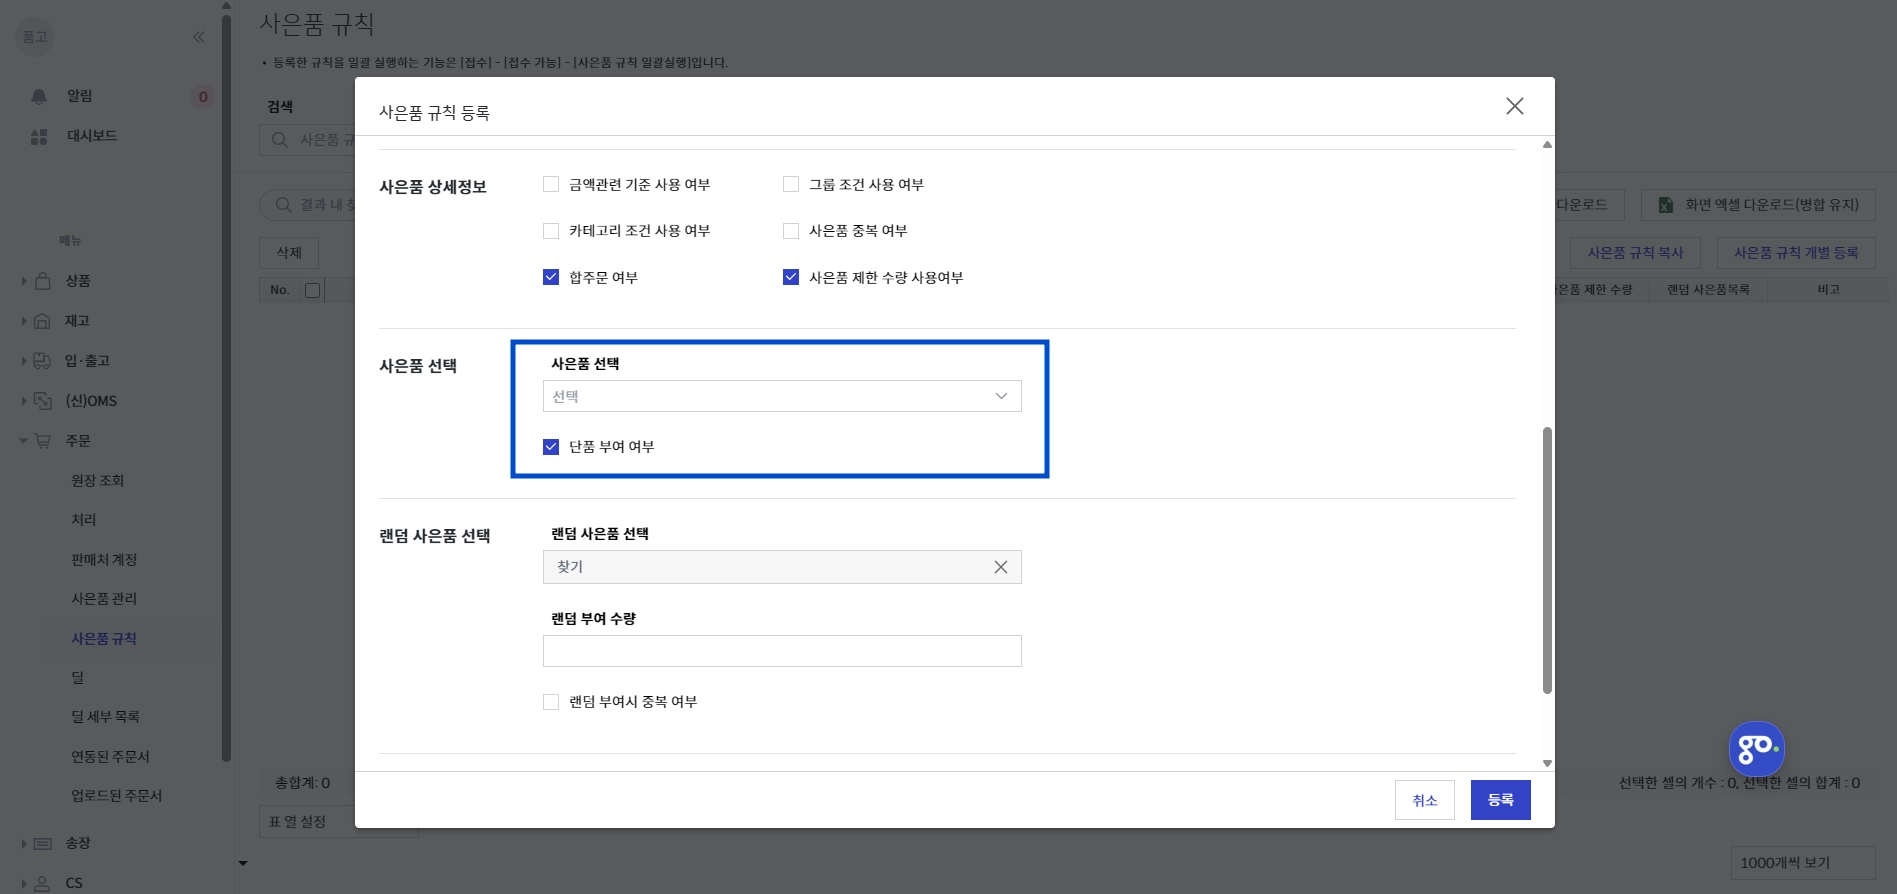Click the 등록 submit button
The width and height of the screenshot is (1897, 894).
coord(1500,800)
